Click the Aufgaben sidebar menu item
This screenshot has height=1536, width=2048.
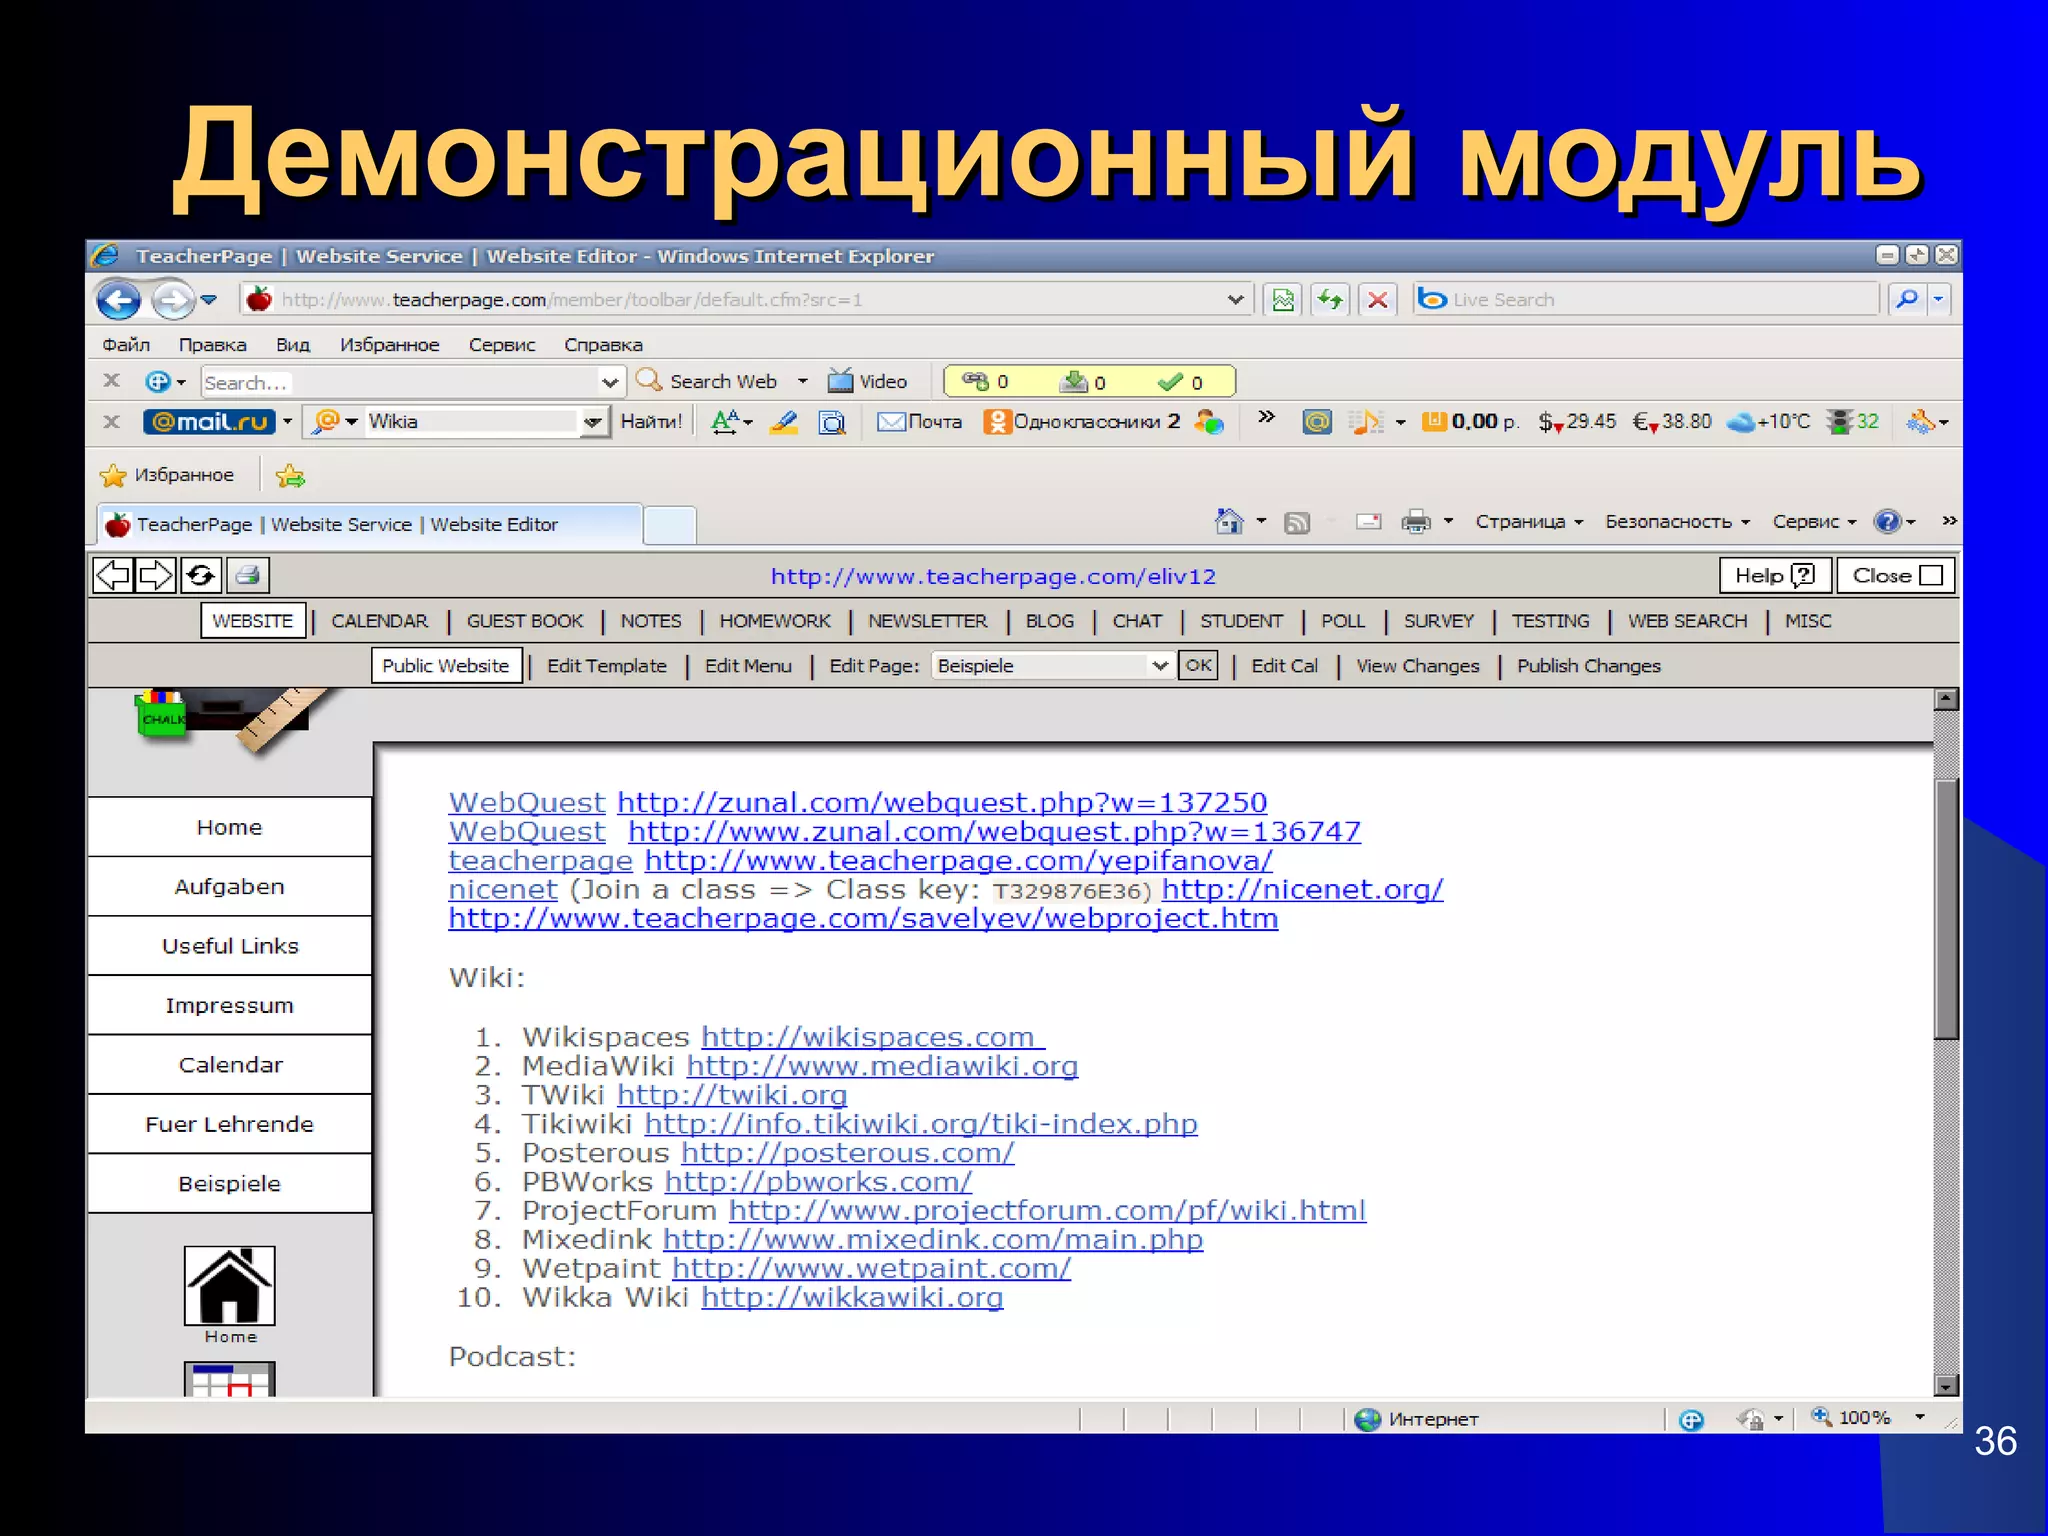[x=230, y=887]
